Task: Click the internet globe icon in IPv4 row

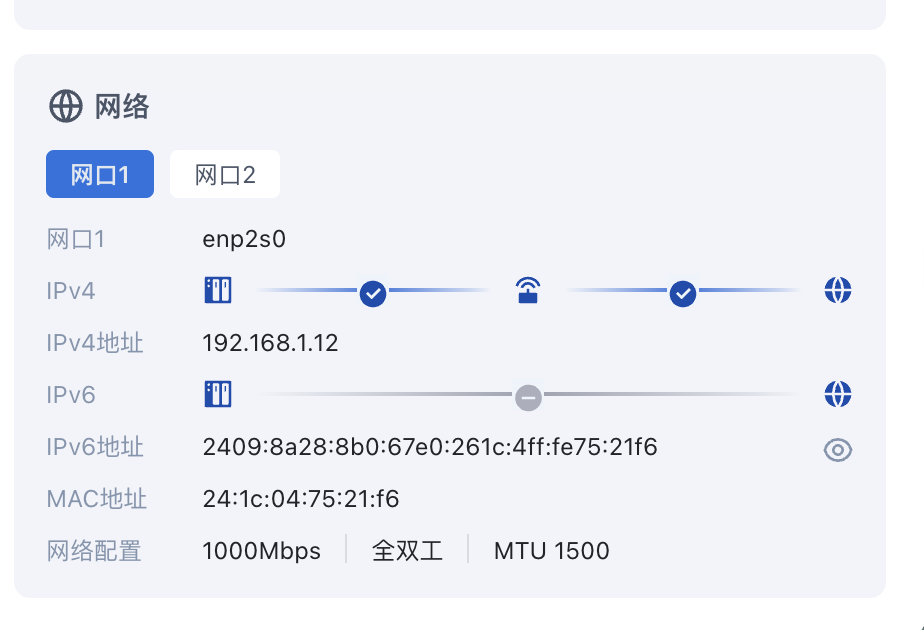Action: pyautogui.click(x=838, y=290)
